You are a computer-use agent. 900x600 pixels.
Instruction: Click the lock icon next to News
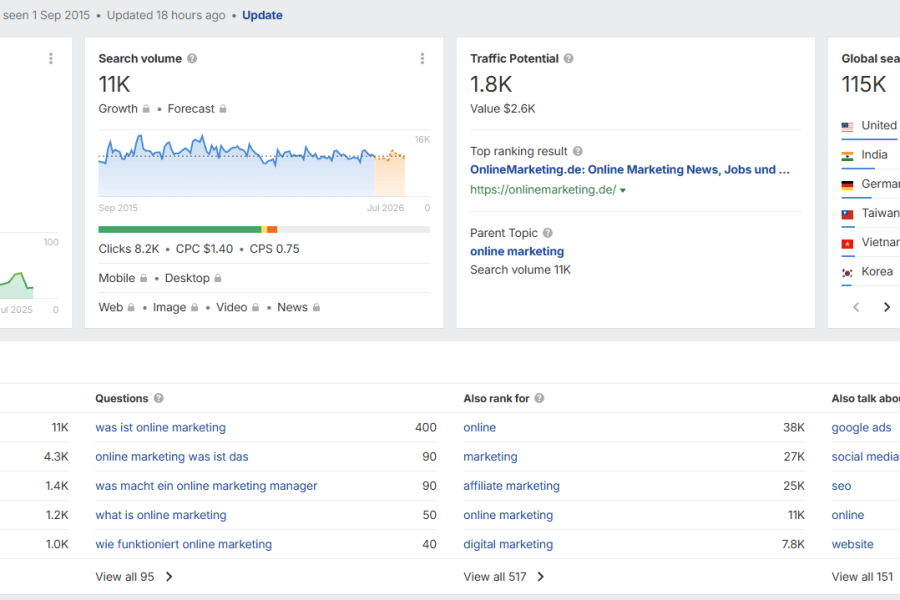(316, 307)
